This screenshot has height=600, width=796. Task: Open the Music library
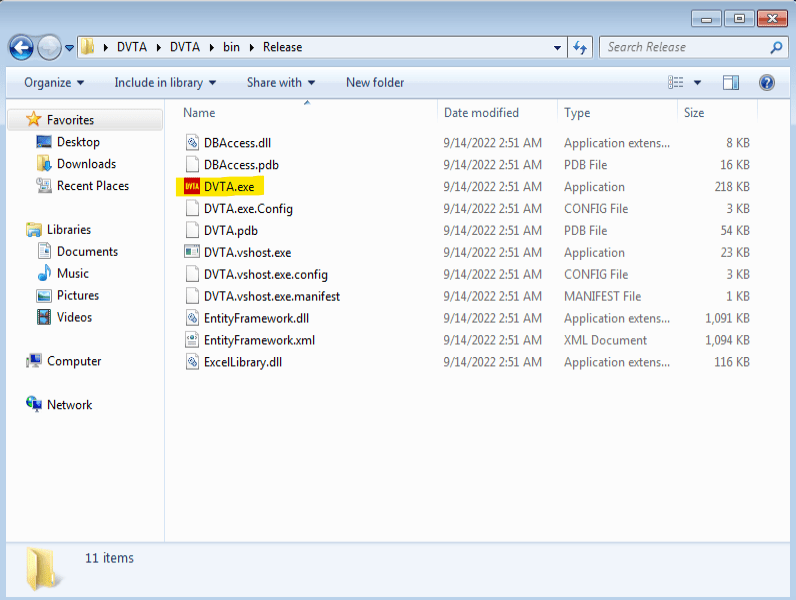pos(72,274)
